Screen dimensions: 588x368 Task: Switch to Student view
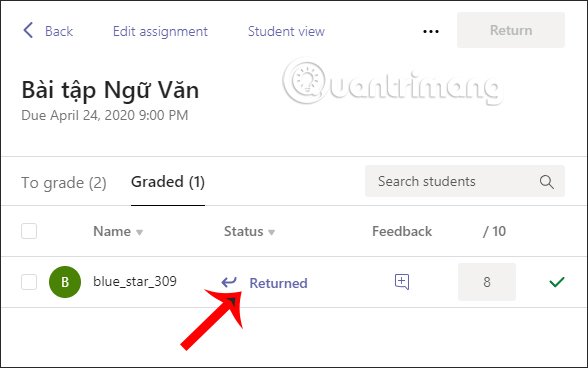pos(286,31)
